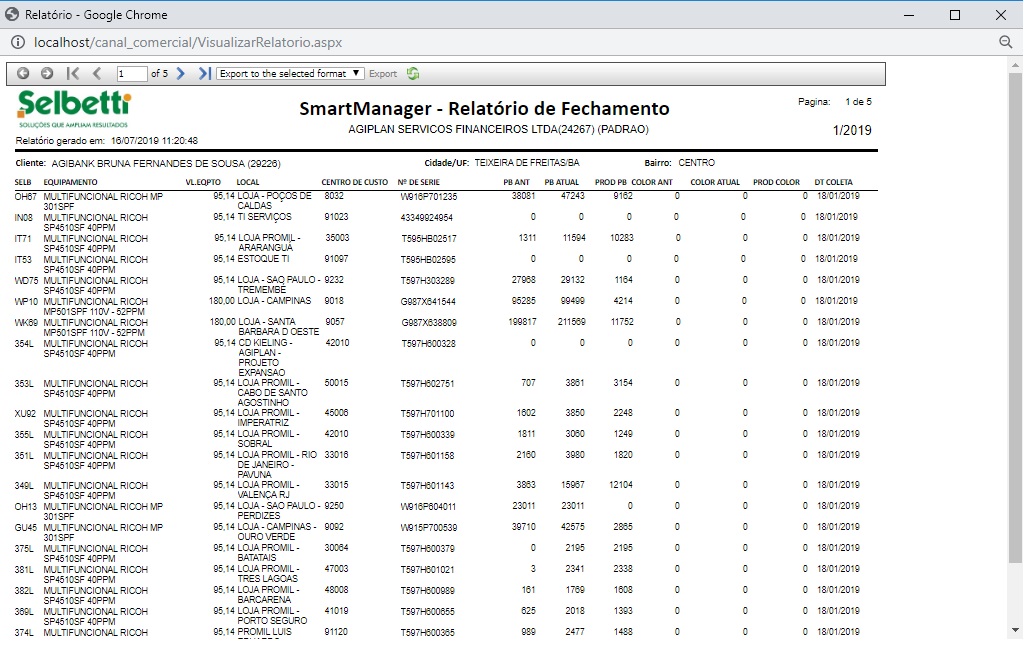Select serial number 43349924954
This screenshot has width=1024, height=653.
(426, 217)
